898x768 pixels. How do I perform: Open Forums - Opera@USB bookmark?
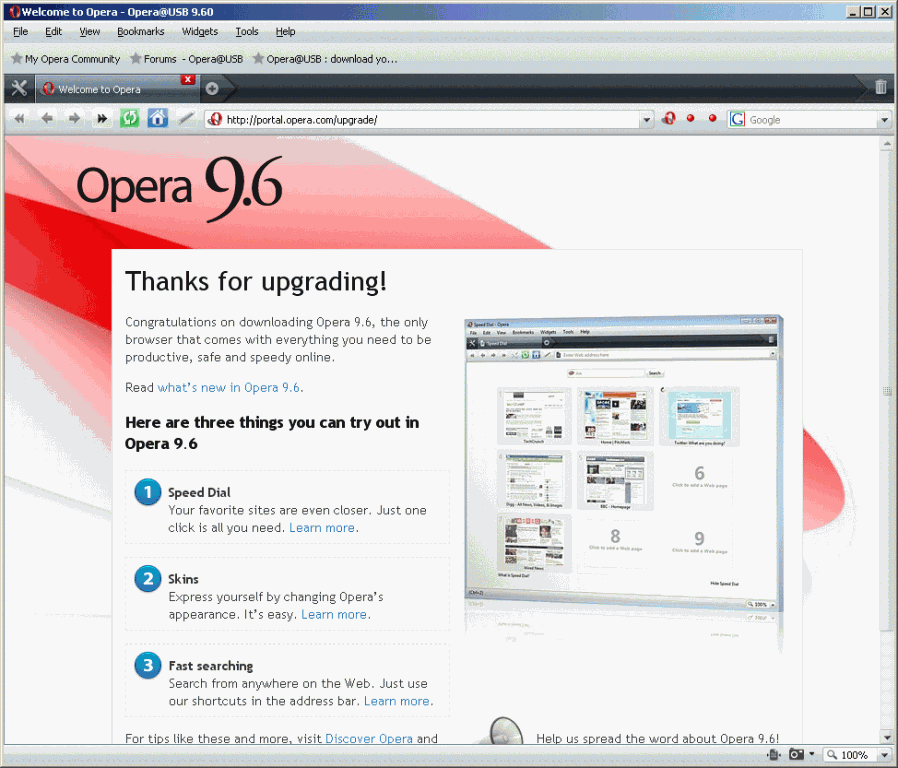click(187, 59)
